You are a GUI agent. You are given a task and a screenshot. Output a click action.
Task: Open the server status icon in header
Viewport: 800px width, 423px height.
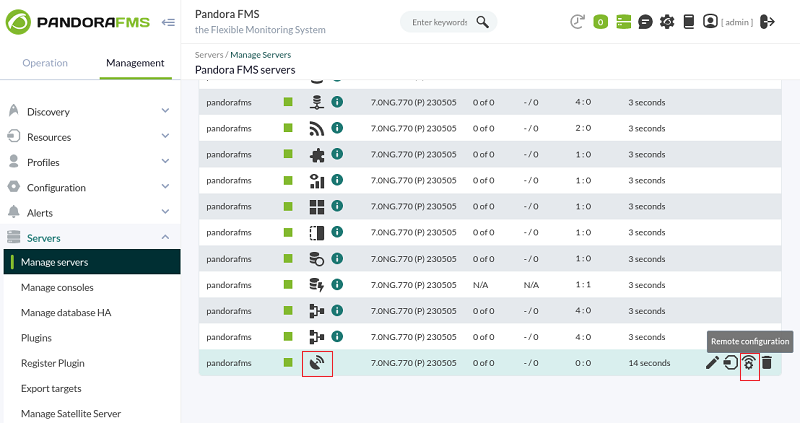(623, 22)
